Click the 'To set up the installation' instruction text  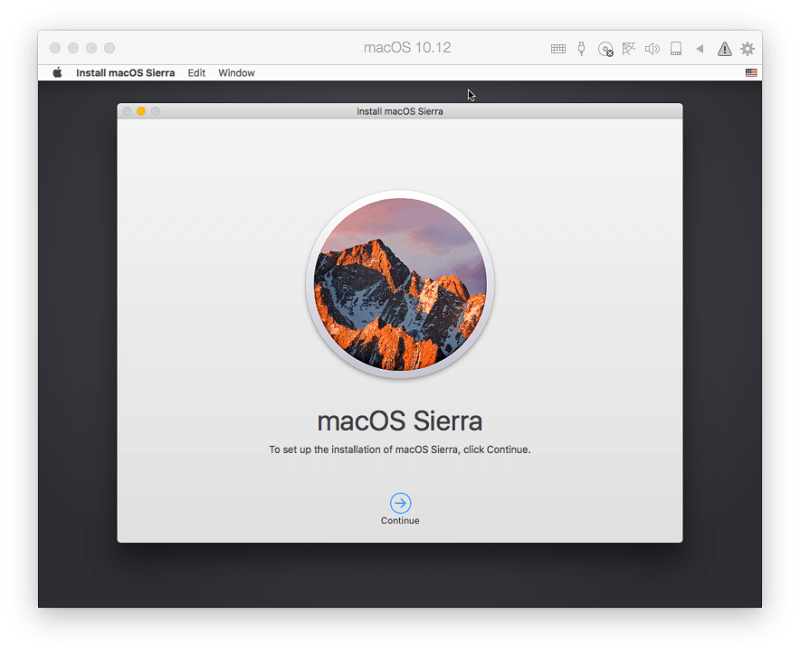(400, 449)
